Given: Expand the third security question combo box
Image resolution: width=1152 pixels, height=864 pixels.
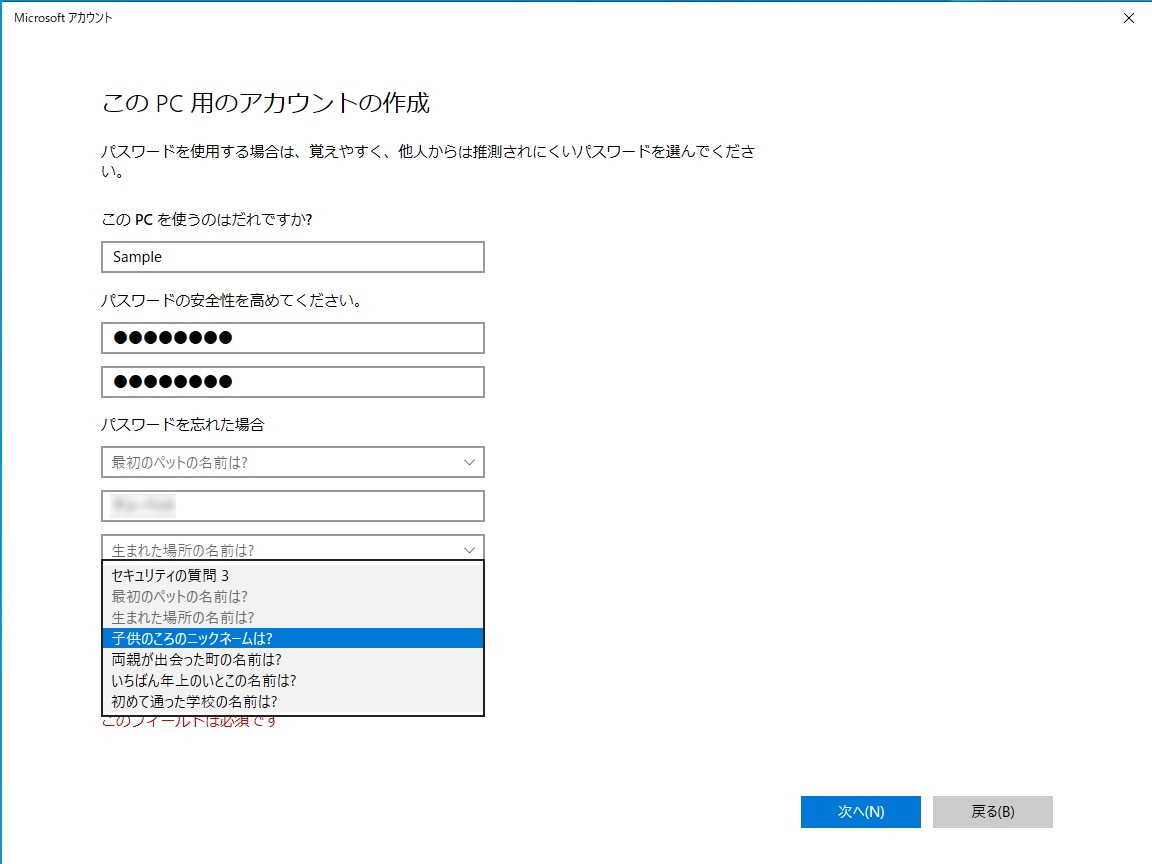Looking at the screenshot, I should click(x=292, y=549).
